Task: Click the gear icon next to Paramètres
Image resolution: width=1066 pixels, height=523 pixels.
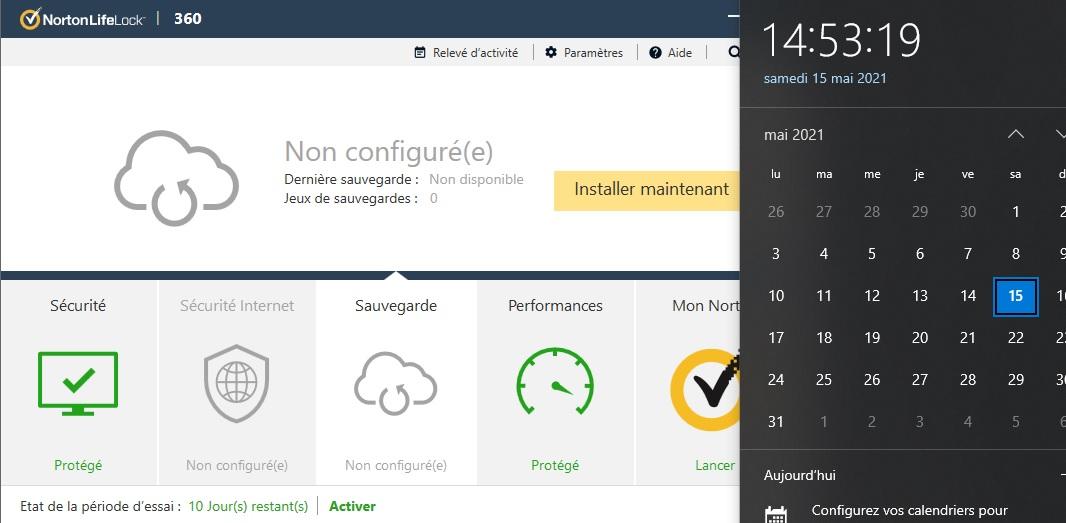Action: [551, 52]
